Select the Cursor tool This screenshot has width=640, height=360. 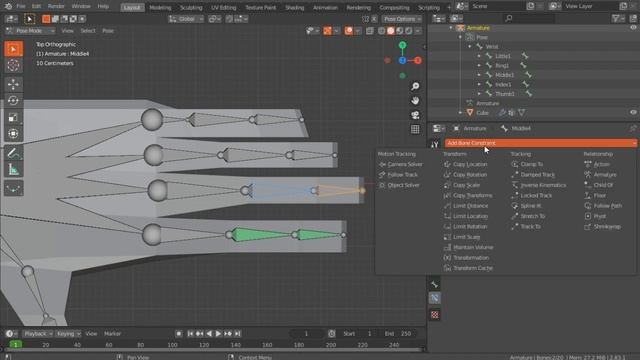[13, 65]
